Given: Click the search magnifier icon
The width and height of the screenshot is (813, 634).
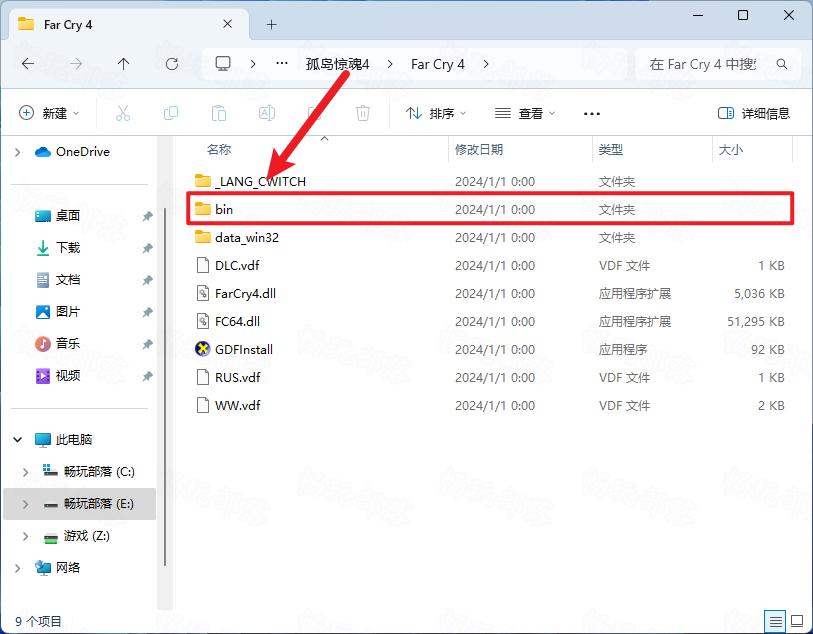Looking at the screenshot, I should (782, 64).
